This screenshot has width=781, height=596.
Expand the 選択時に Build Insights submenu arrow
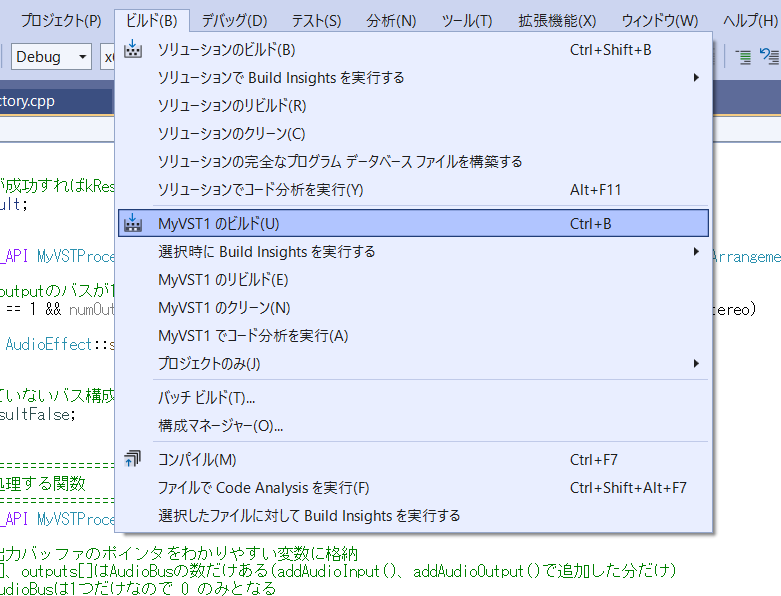[x=696, y=252]
